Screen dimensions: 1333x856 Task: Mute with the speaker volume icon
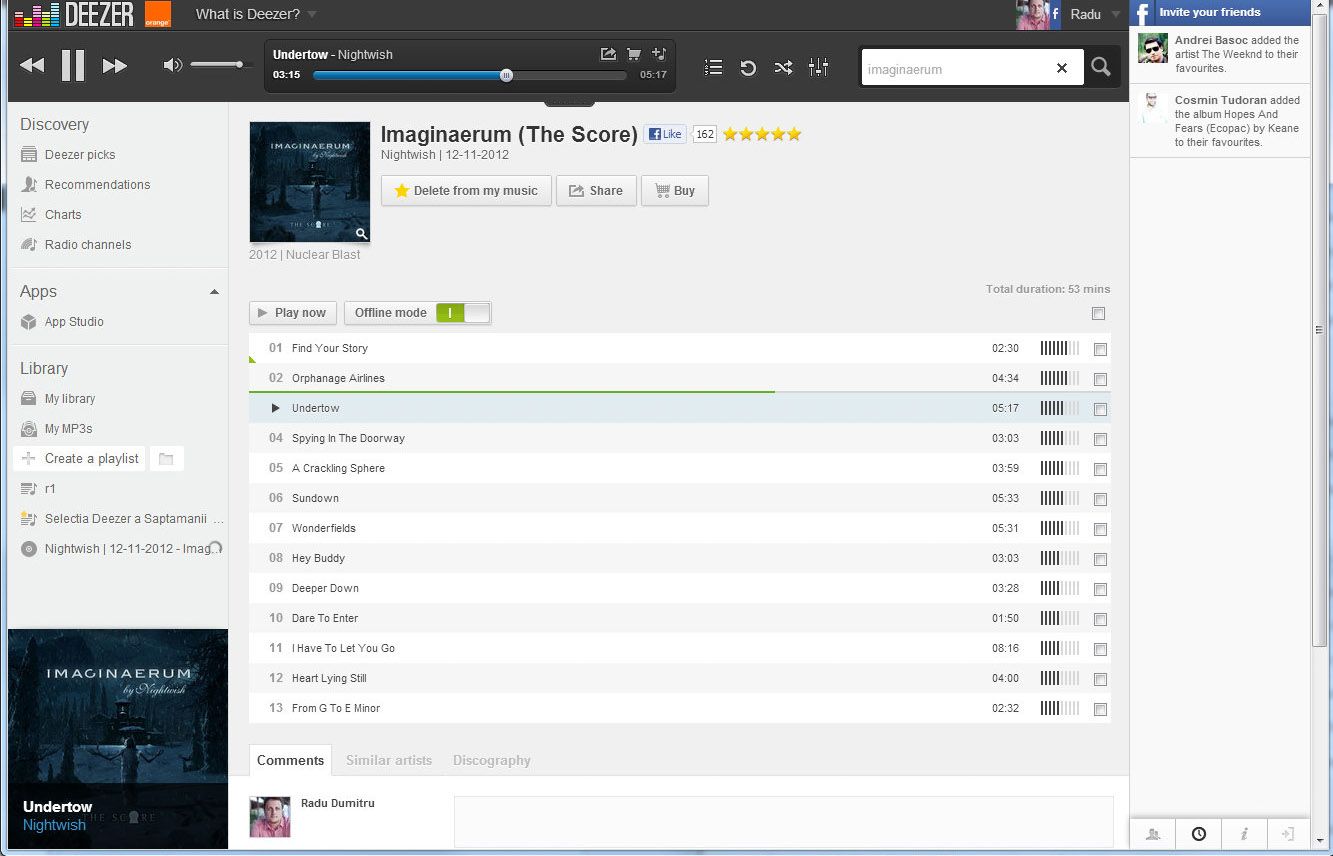(173, 65)
